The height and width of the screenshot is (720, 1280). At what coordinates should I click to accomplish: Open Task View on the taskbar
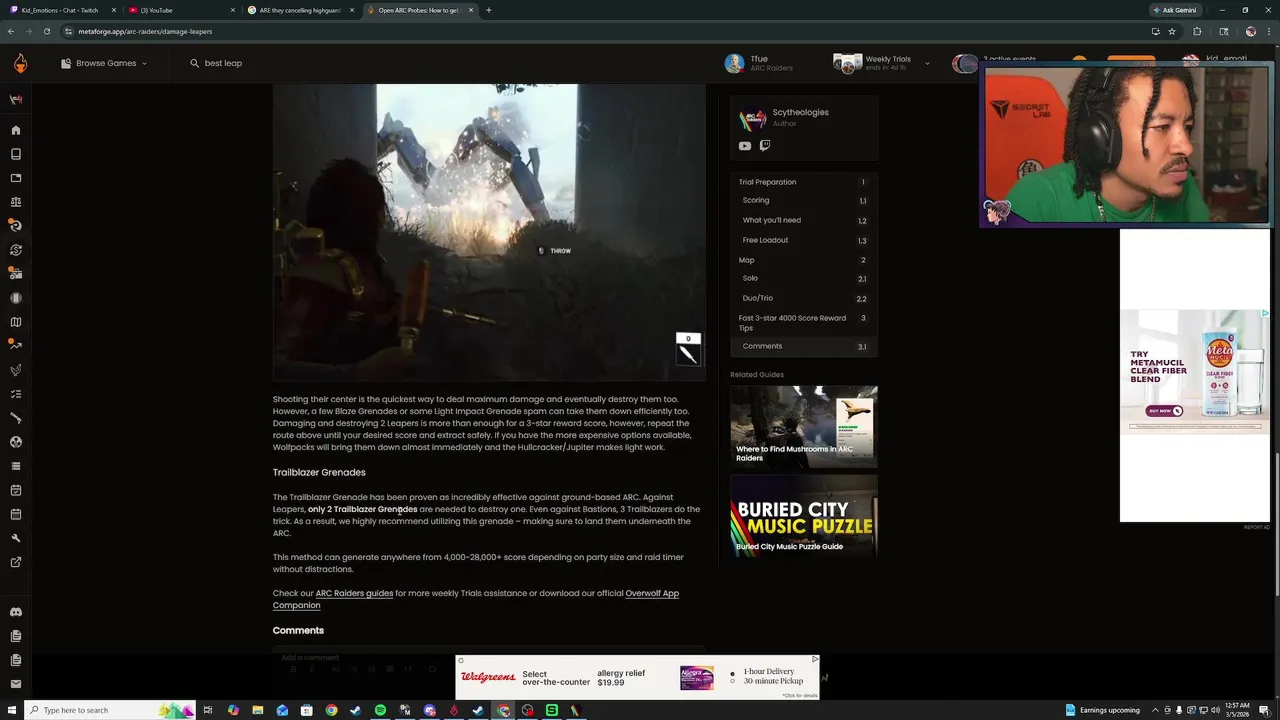coord(208,710)
